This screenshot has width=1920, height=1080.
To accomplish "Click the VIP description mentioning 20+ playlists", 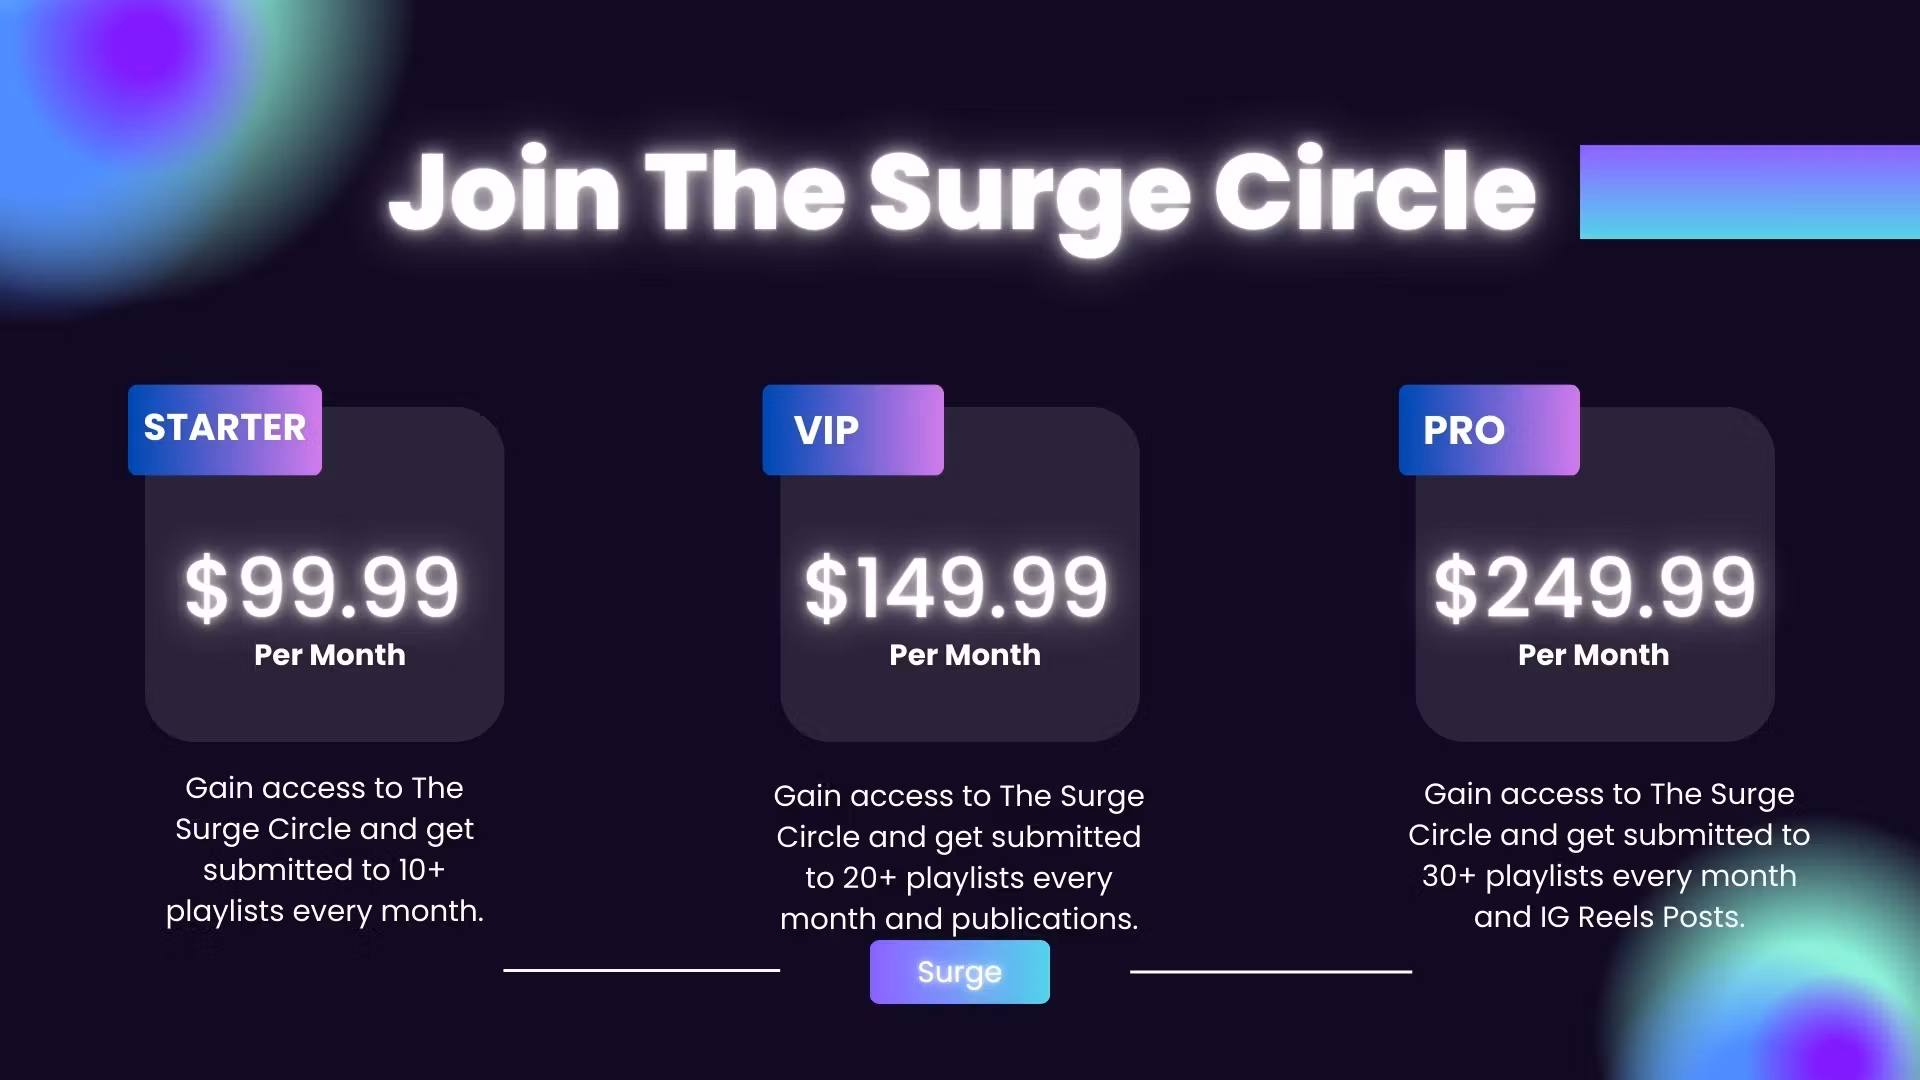I will (958, 857).
